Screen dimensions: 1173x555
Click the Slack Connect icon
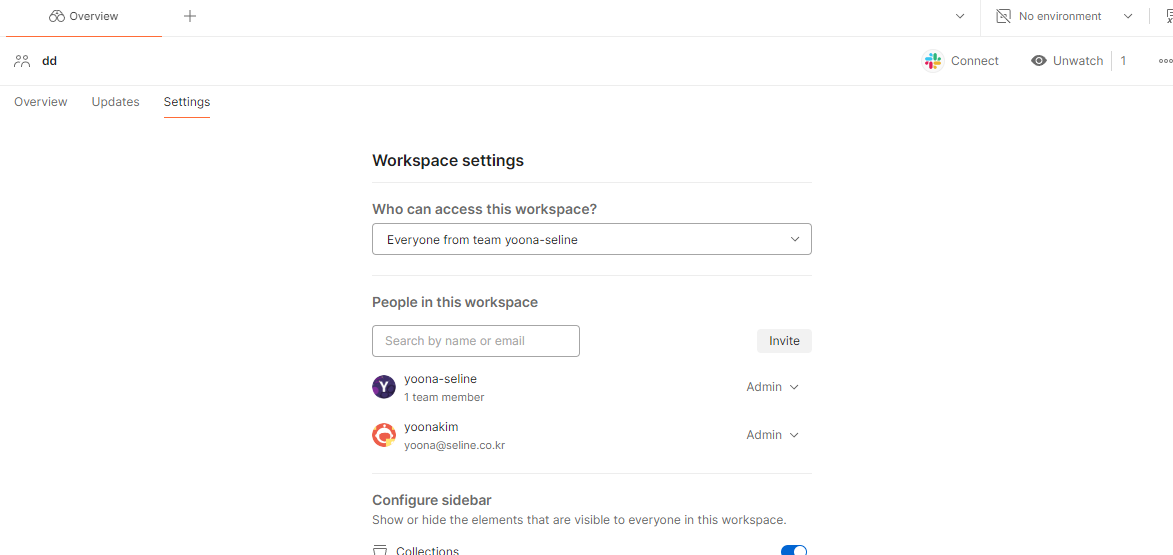coord(932,61)
